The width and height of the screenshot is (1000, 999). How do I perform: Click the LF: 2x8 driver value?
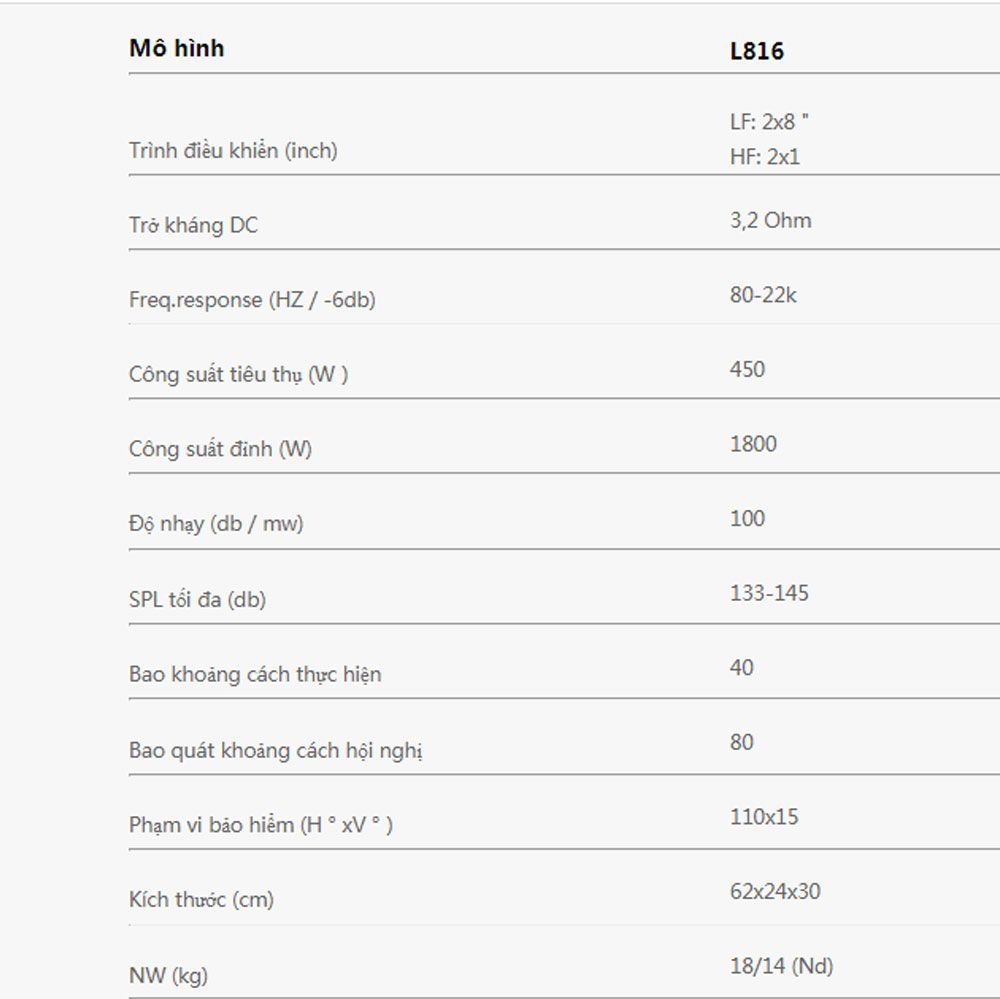pyautogui.click(x=769, y=121)
